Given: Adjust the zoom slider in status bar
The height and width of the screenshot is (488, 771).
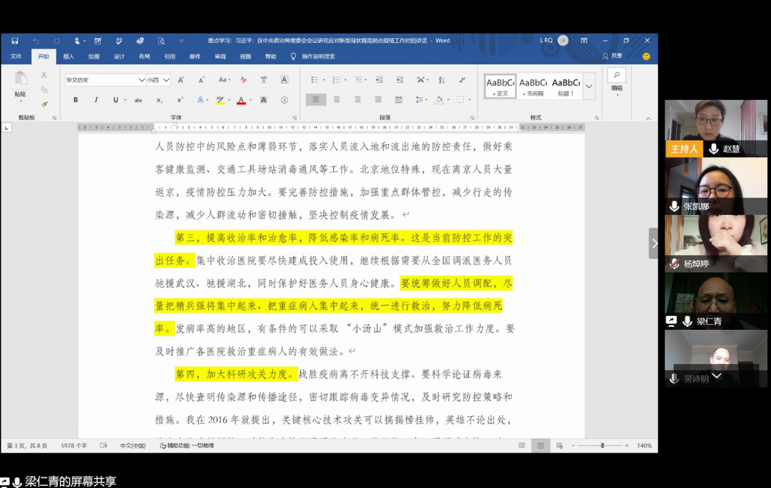Looking at the screenshot, I should click(x=602, y=445).
